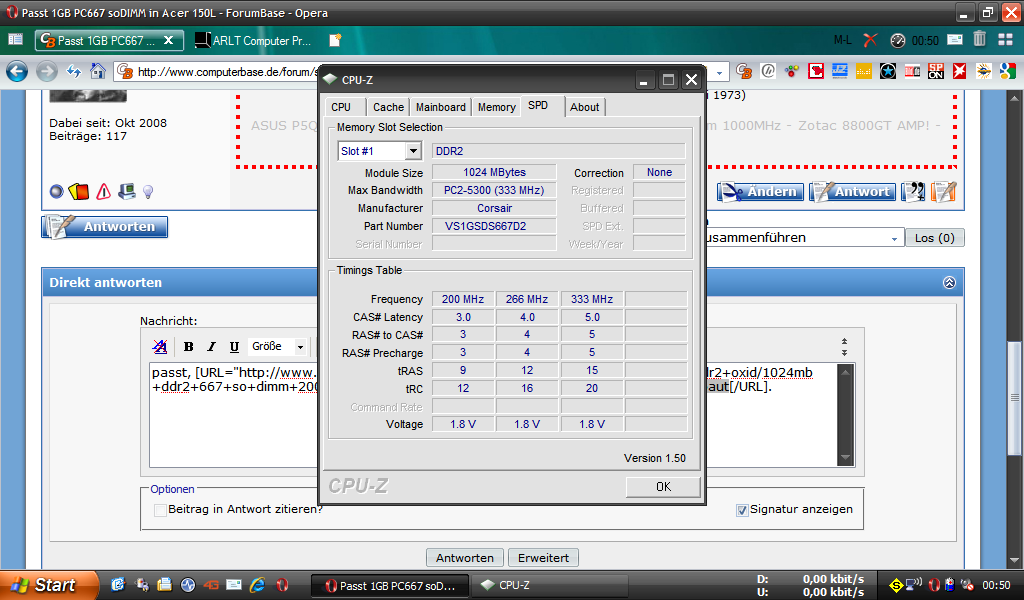Switch to ARLT Computer browser tab
The height and width of the screenshot is (600, 1024).
[x=255, y=40]
